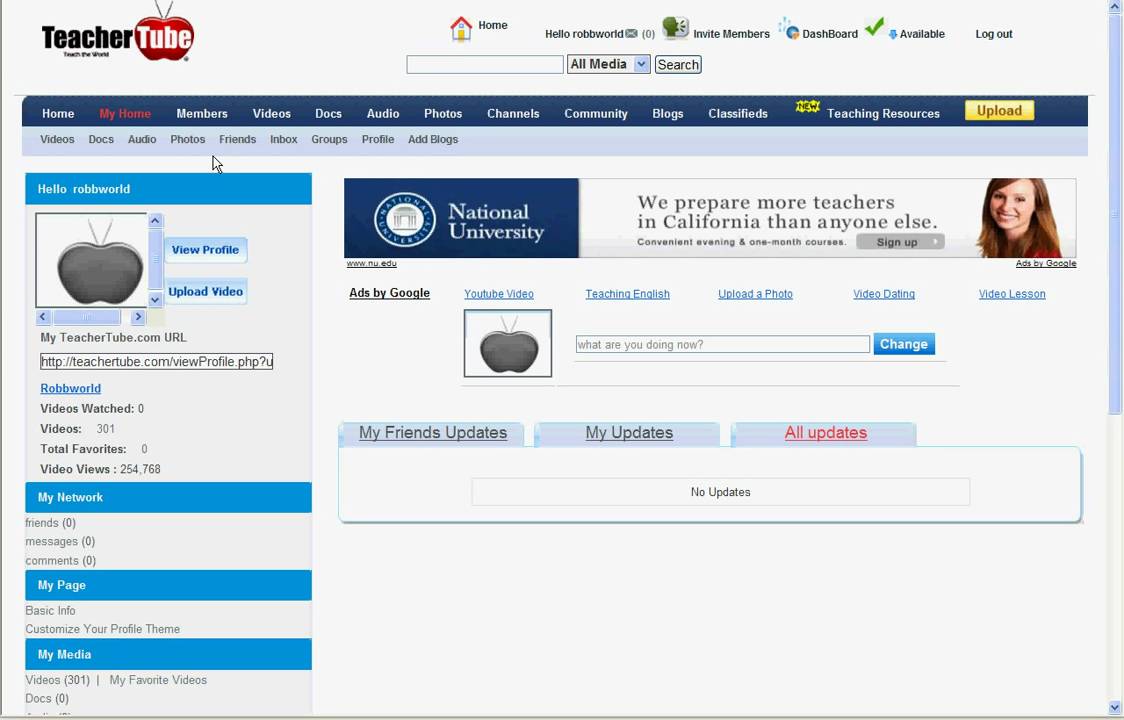1124x720 pixels.
Task: Open Photos in the main navigation bar
Action: (443, 113)
